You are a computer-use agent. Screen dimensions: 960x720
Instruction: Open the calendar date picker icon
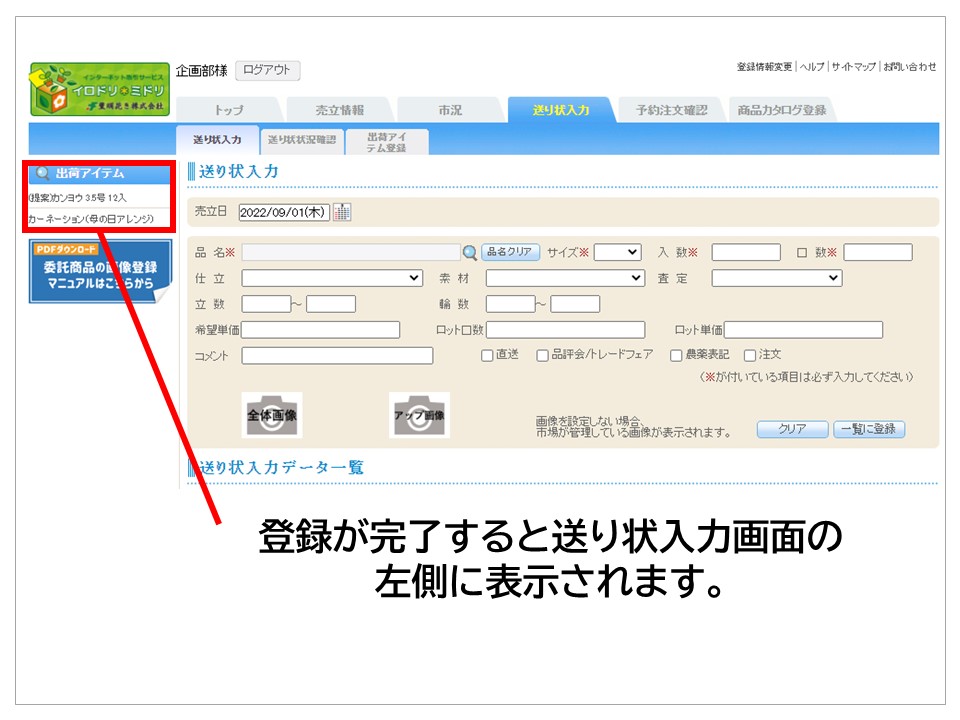coord(342,212)
